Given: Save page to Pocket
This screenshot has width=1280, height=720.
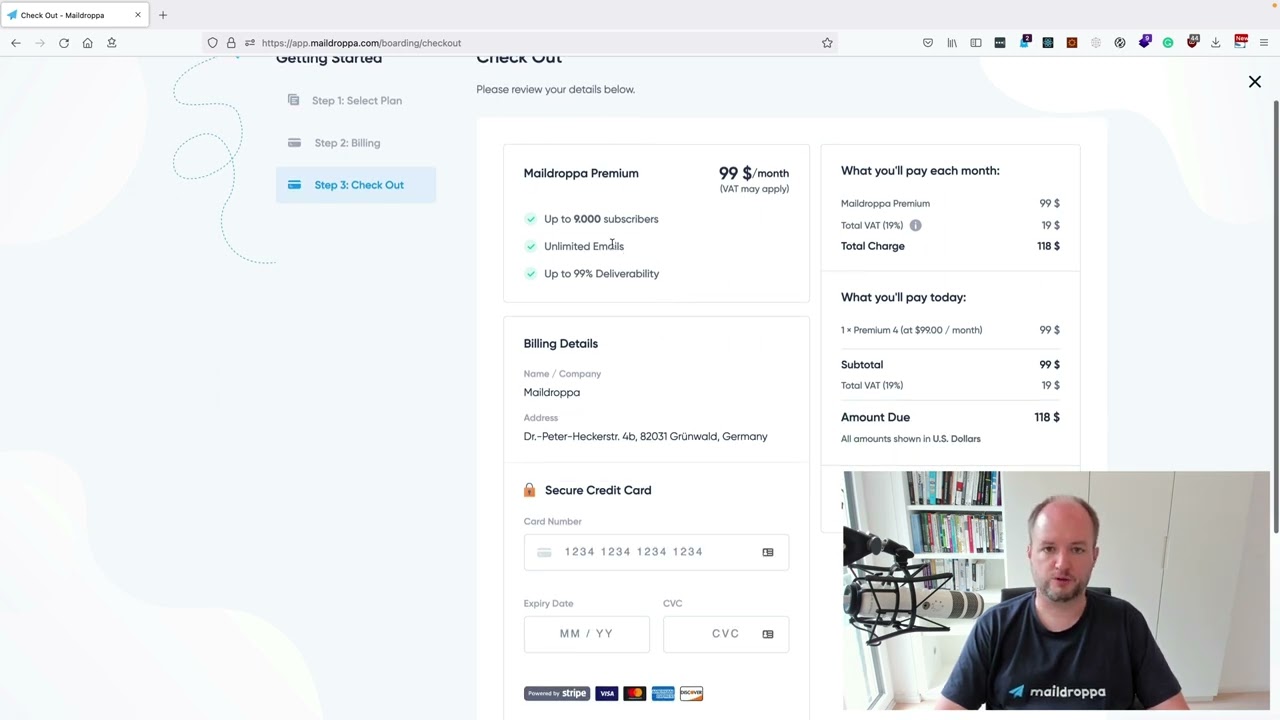Looking at the screenshot, I should [928, 43].
